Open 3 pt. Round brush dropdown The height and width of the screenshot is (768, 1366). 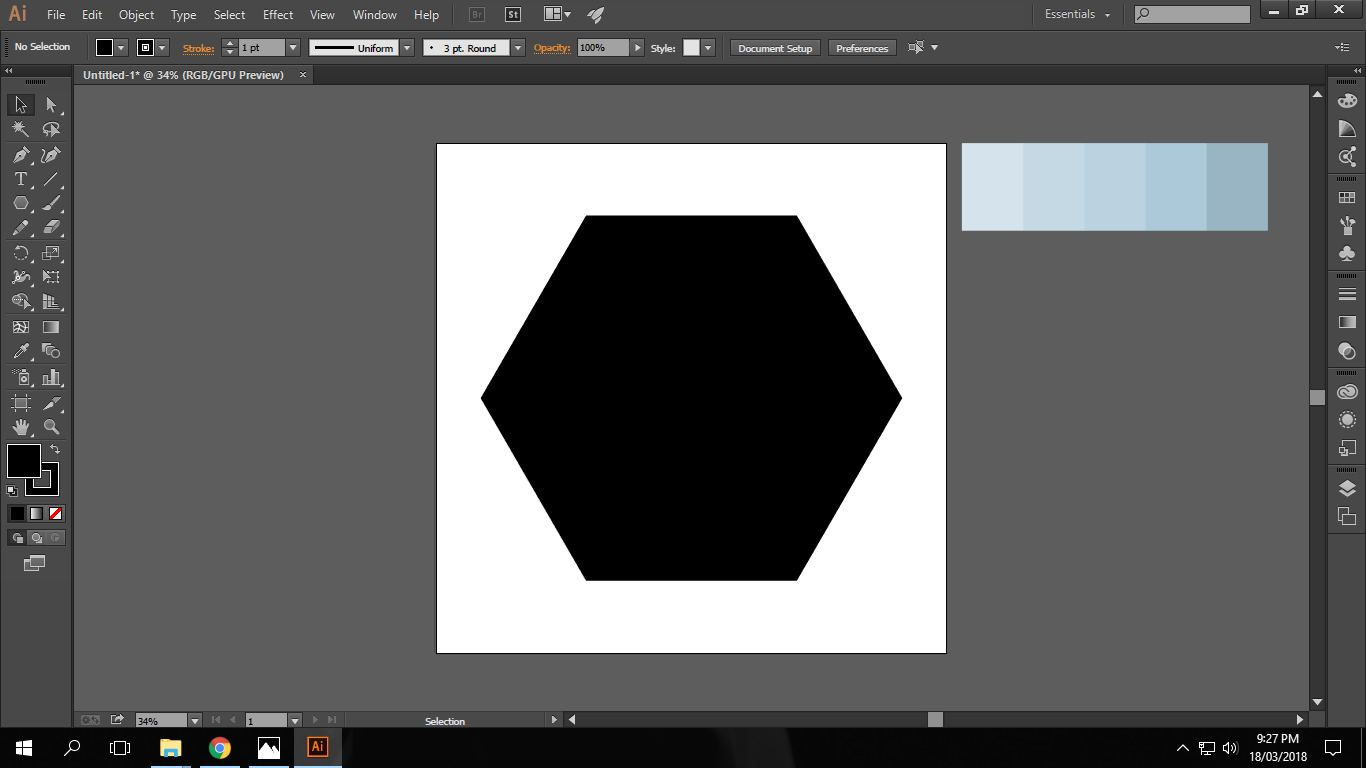click(518, 48)
